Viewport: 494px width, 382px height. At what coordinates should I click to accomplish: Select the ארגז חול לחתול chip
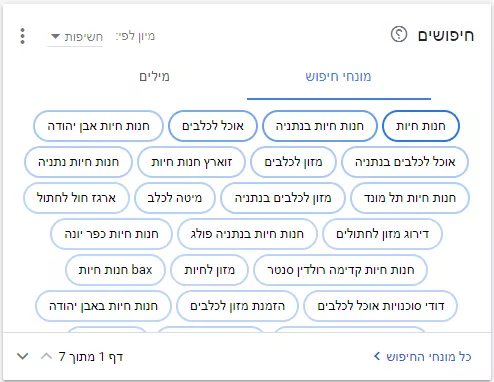pos(76,198)
